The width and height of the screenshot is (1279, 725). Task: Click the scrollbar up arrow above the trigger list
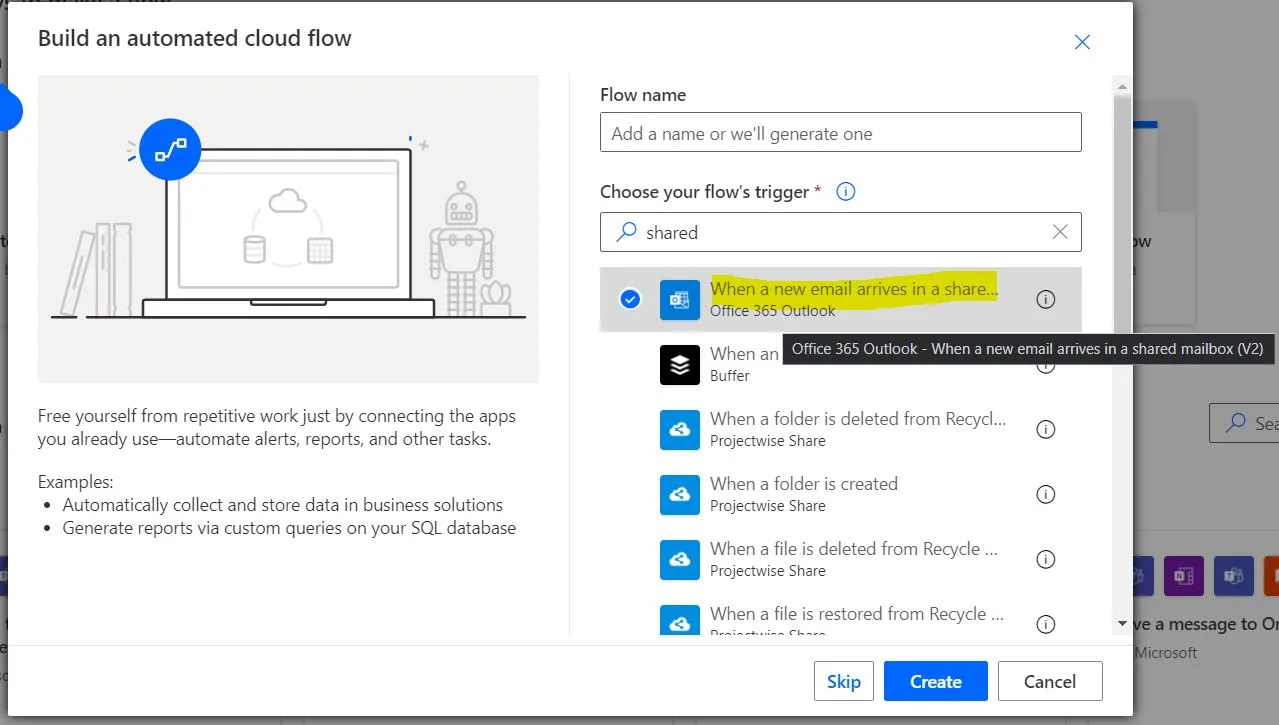click(x=1120, y=86)
